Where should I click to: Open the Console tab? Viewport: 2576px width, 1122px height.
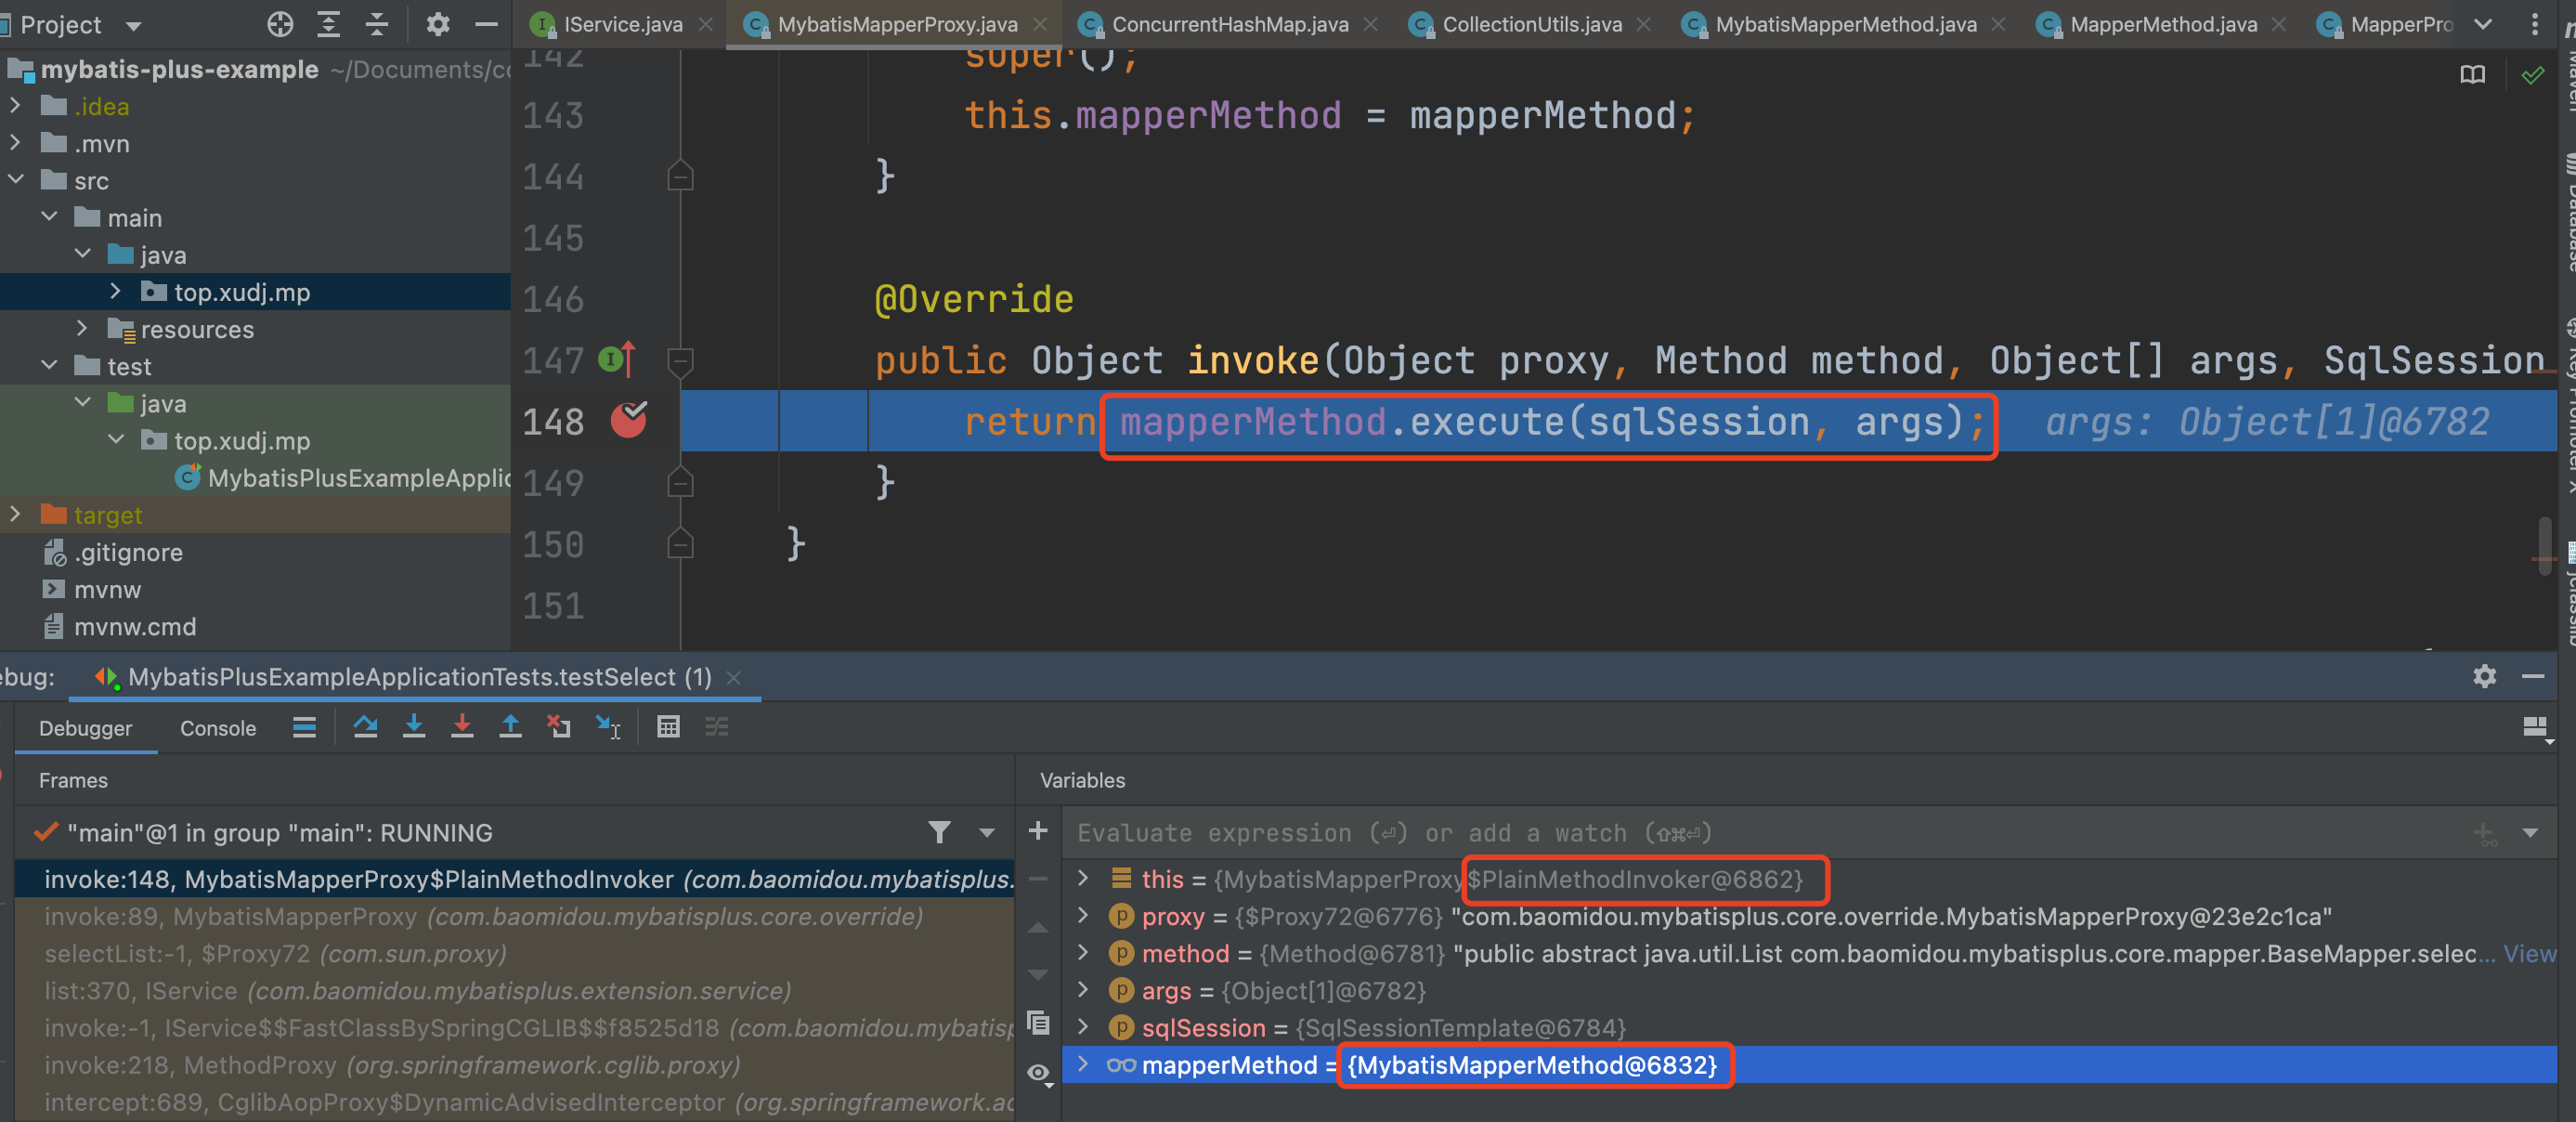coord(218,729)
